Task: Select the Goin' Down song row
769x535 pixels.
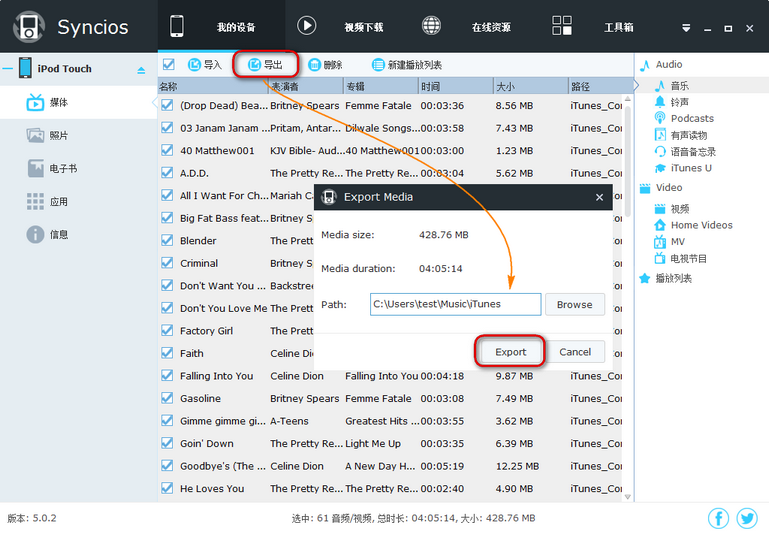Action: pyautogui.click(x=391, y=443)
